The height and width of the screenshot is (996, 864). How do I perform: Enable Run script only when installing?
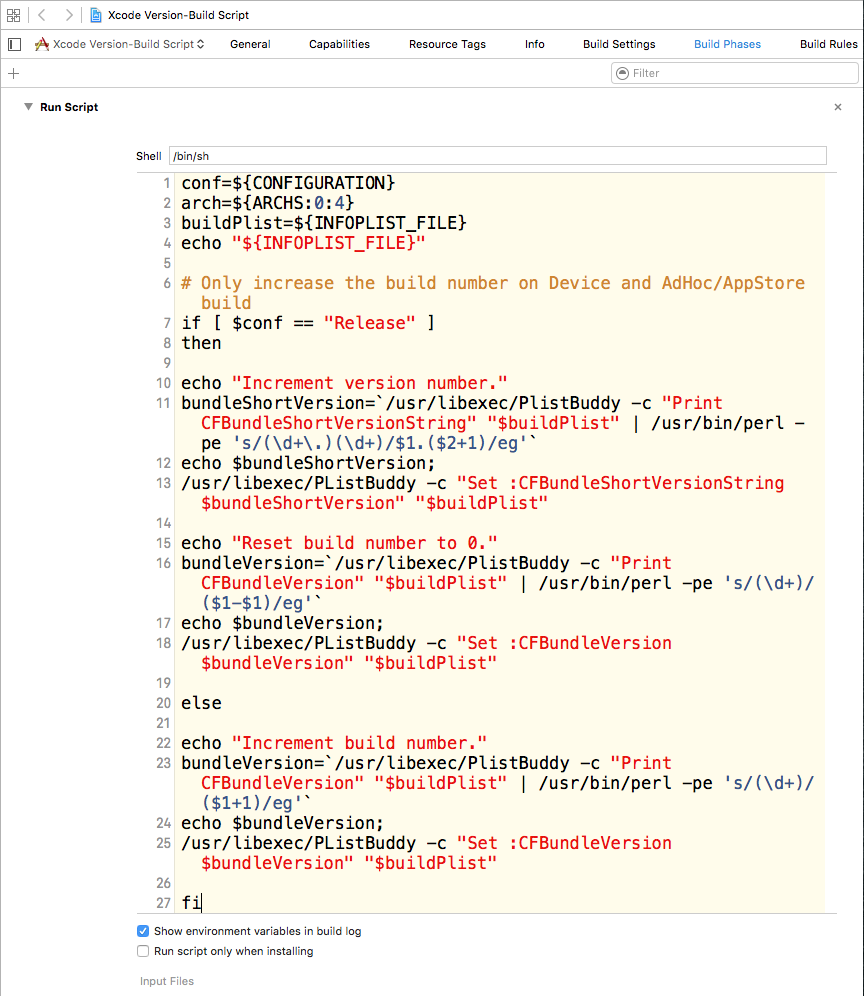143,951
